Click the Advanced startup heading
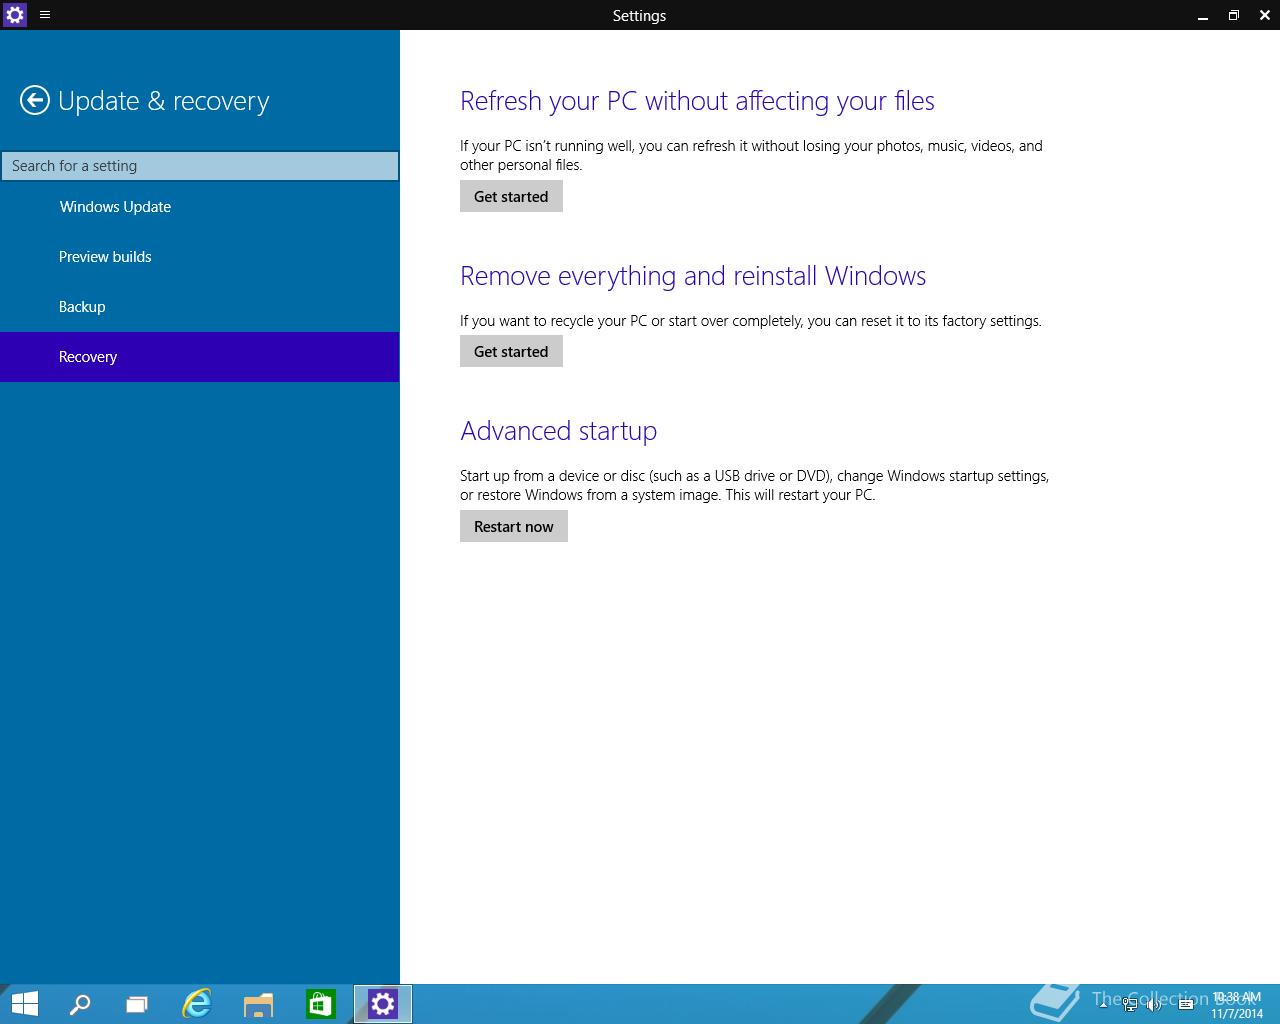This screenshot has width=1280, height=1024. click(x=558, y=431)
